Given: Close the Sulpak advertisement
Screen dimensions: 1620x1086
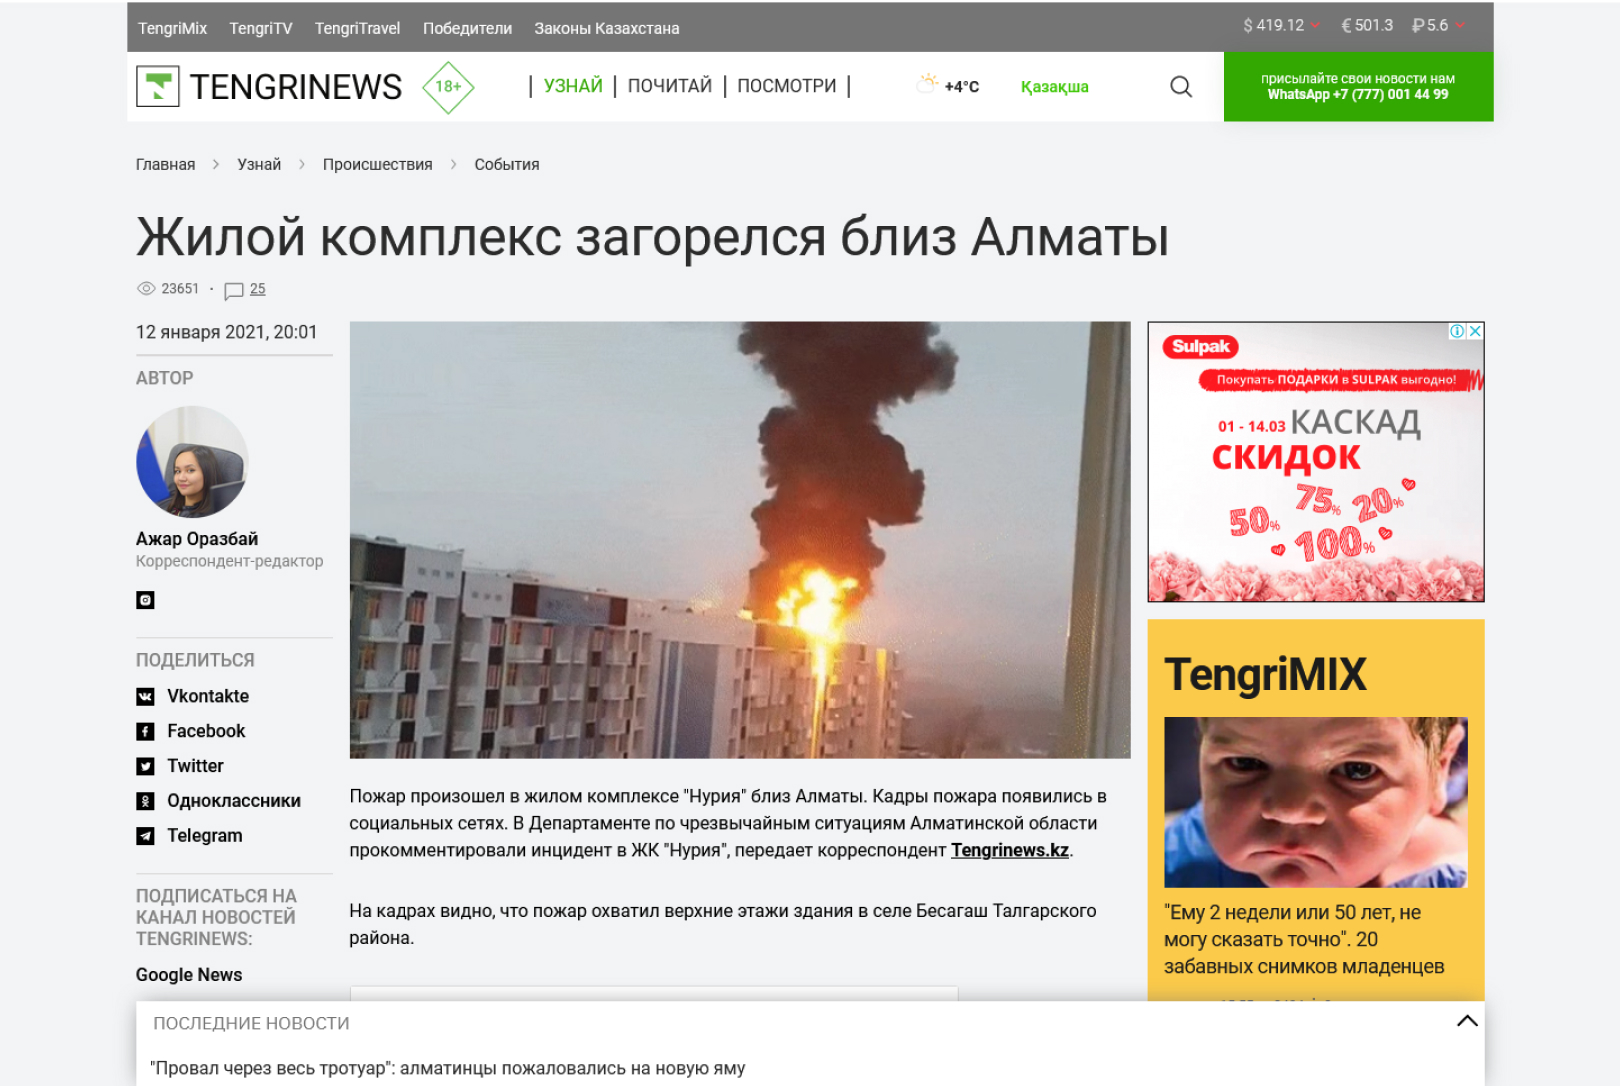Looking at the screenshot, I should tap(1475, 331).
